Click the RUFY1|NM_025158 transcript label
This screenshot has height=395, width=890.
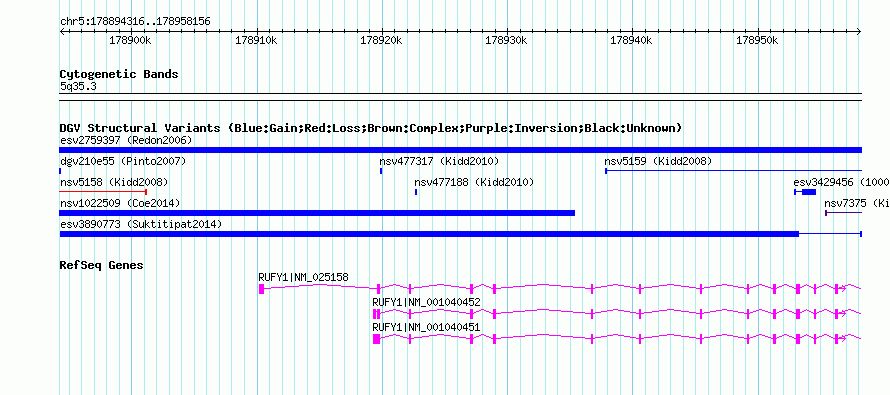[x=304, y=278]
